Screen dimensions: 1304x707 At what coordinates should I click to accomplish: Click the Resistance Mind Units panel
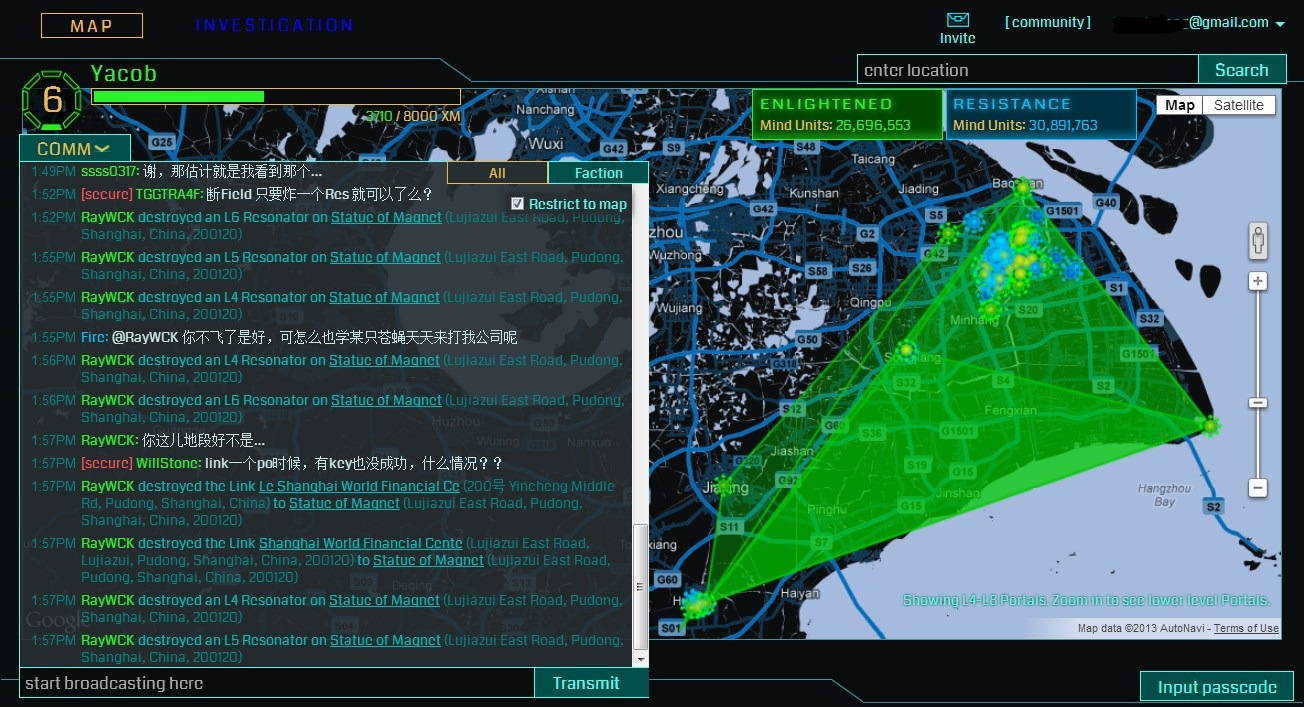(1041, 114)
